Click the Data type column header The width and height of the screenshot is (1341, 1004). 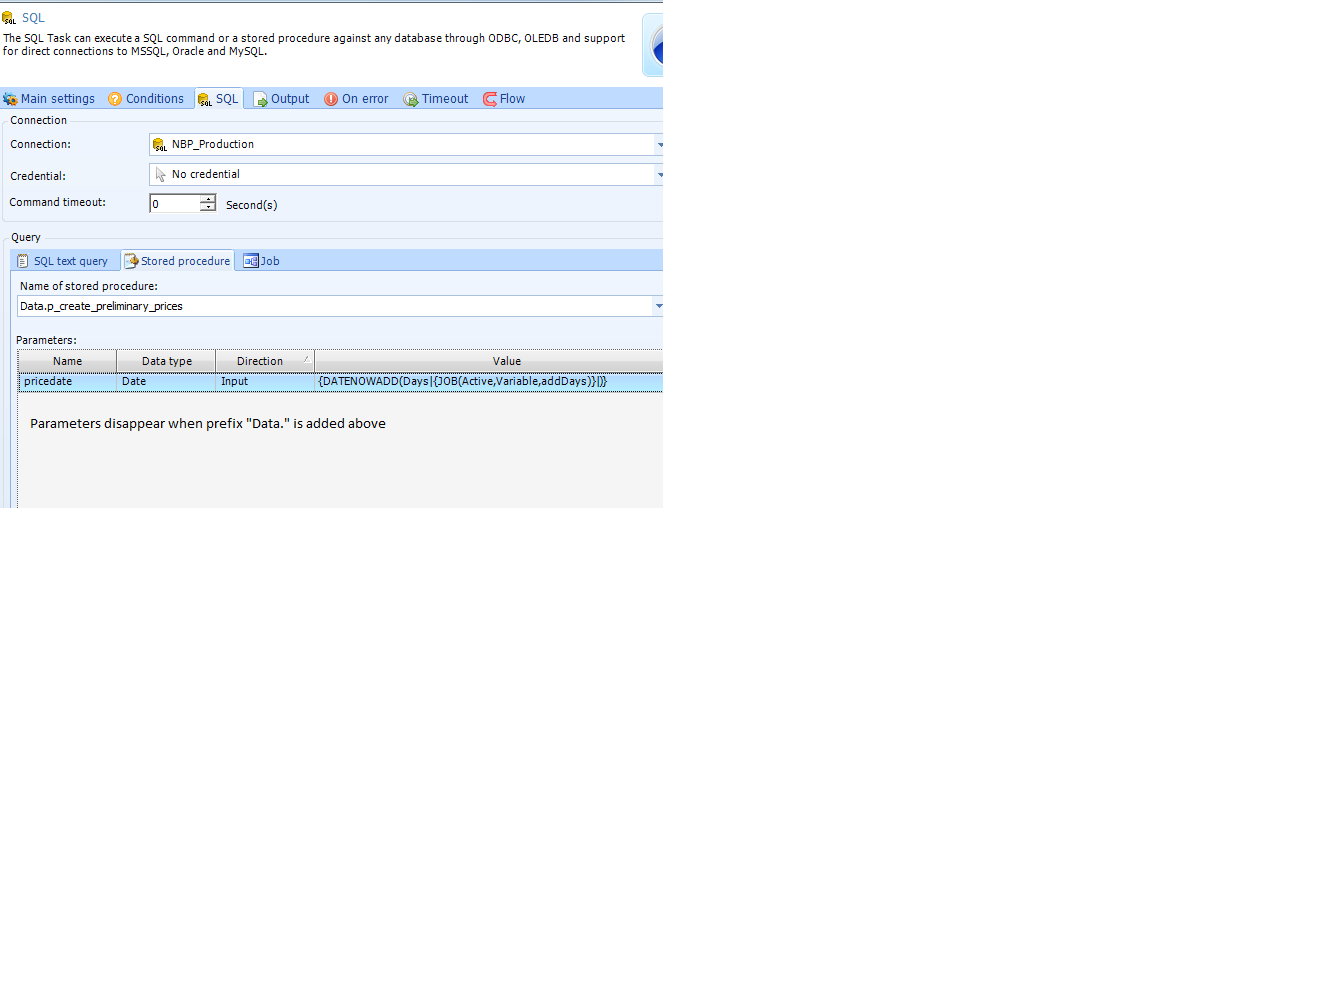pyautogui.click(x=166, y=361)
